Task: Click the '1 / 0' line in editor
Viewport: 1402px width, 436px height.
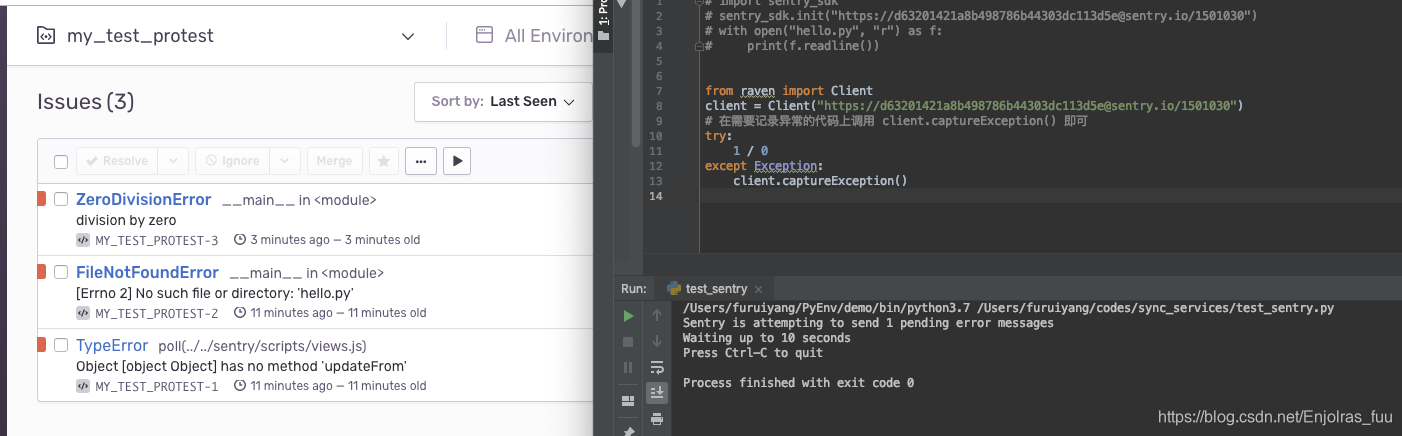Action: (x=750, y=150)
